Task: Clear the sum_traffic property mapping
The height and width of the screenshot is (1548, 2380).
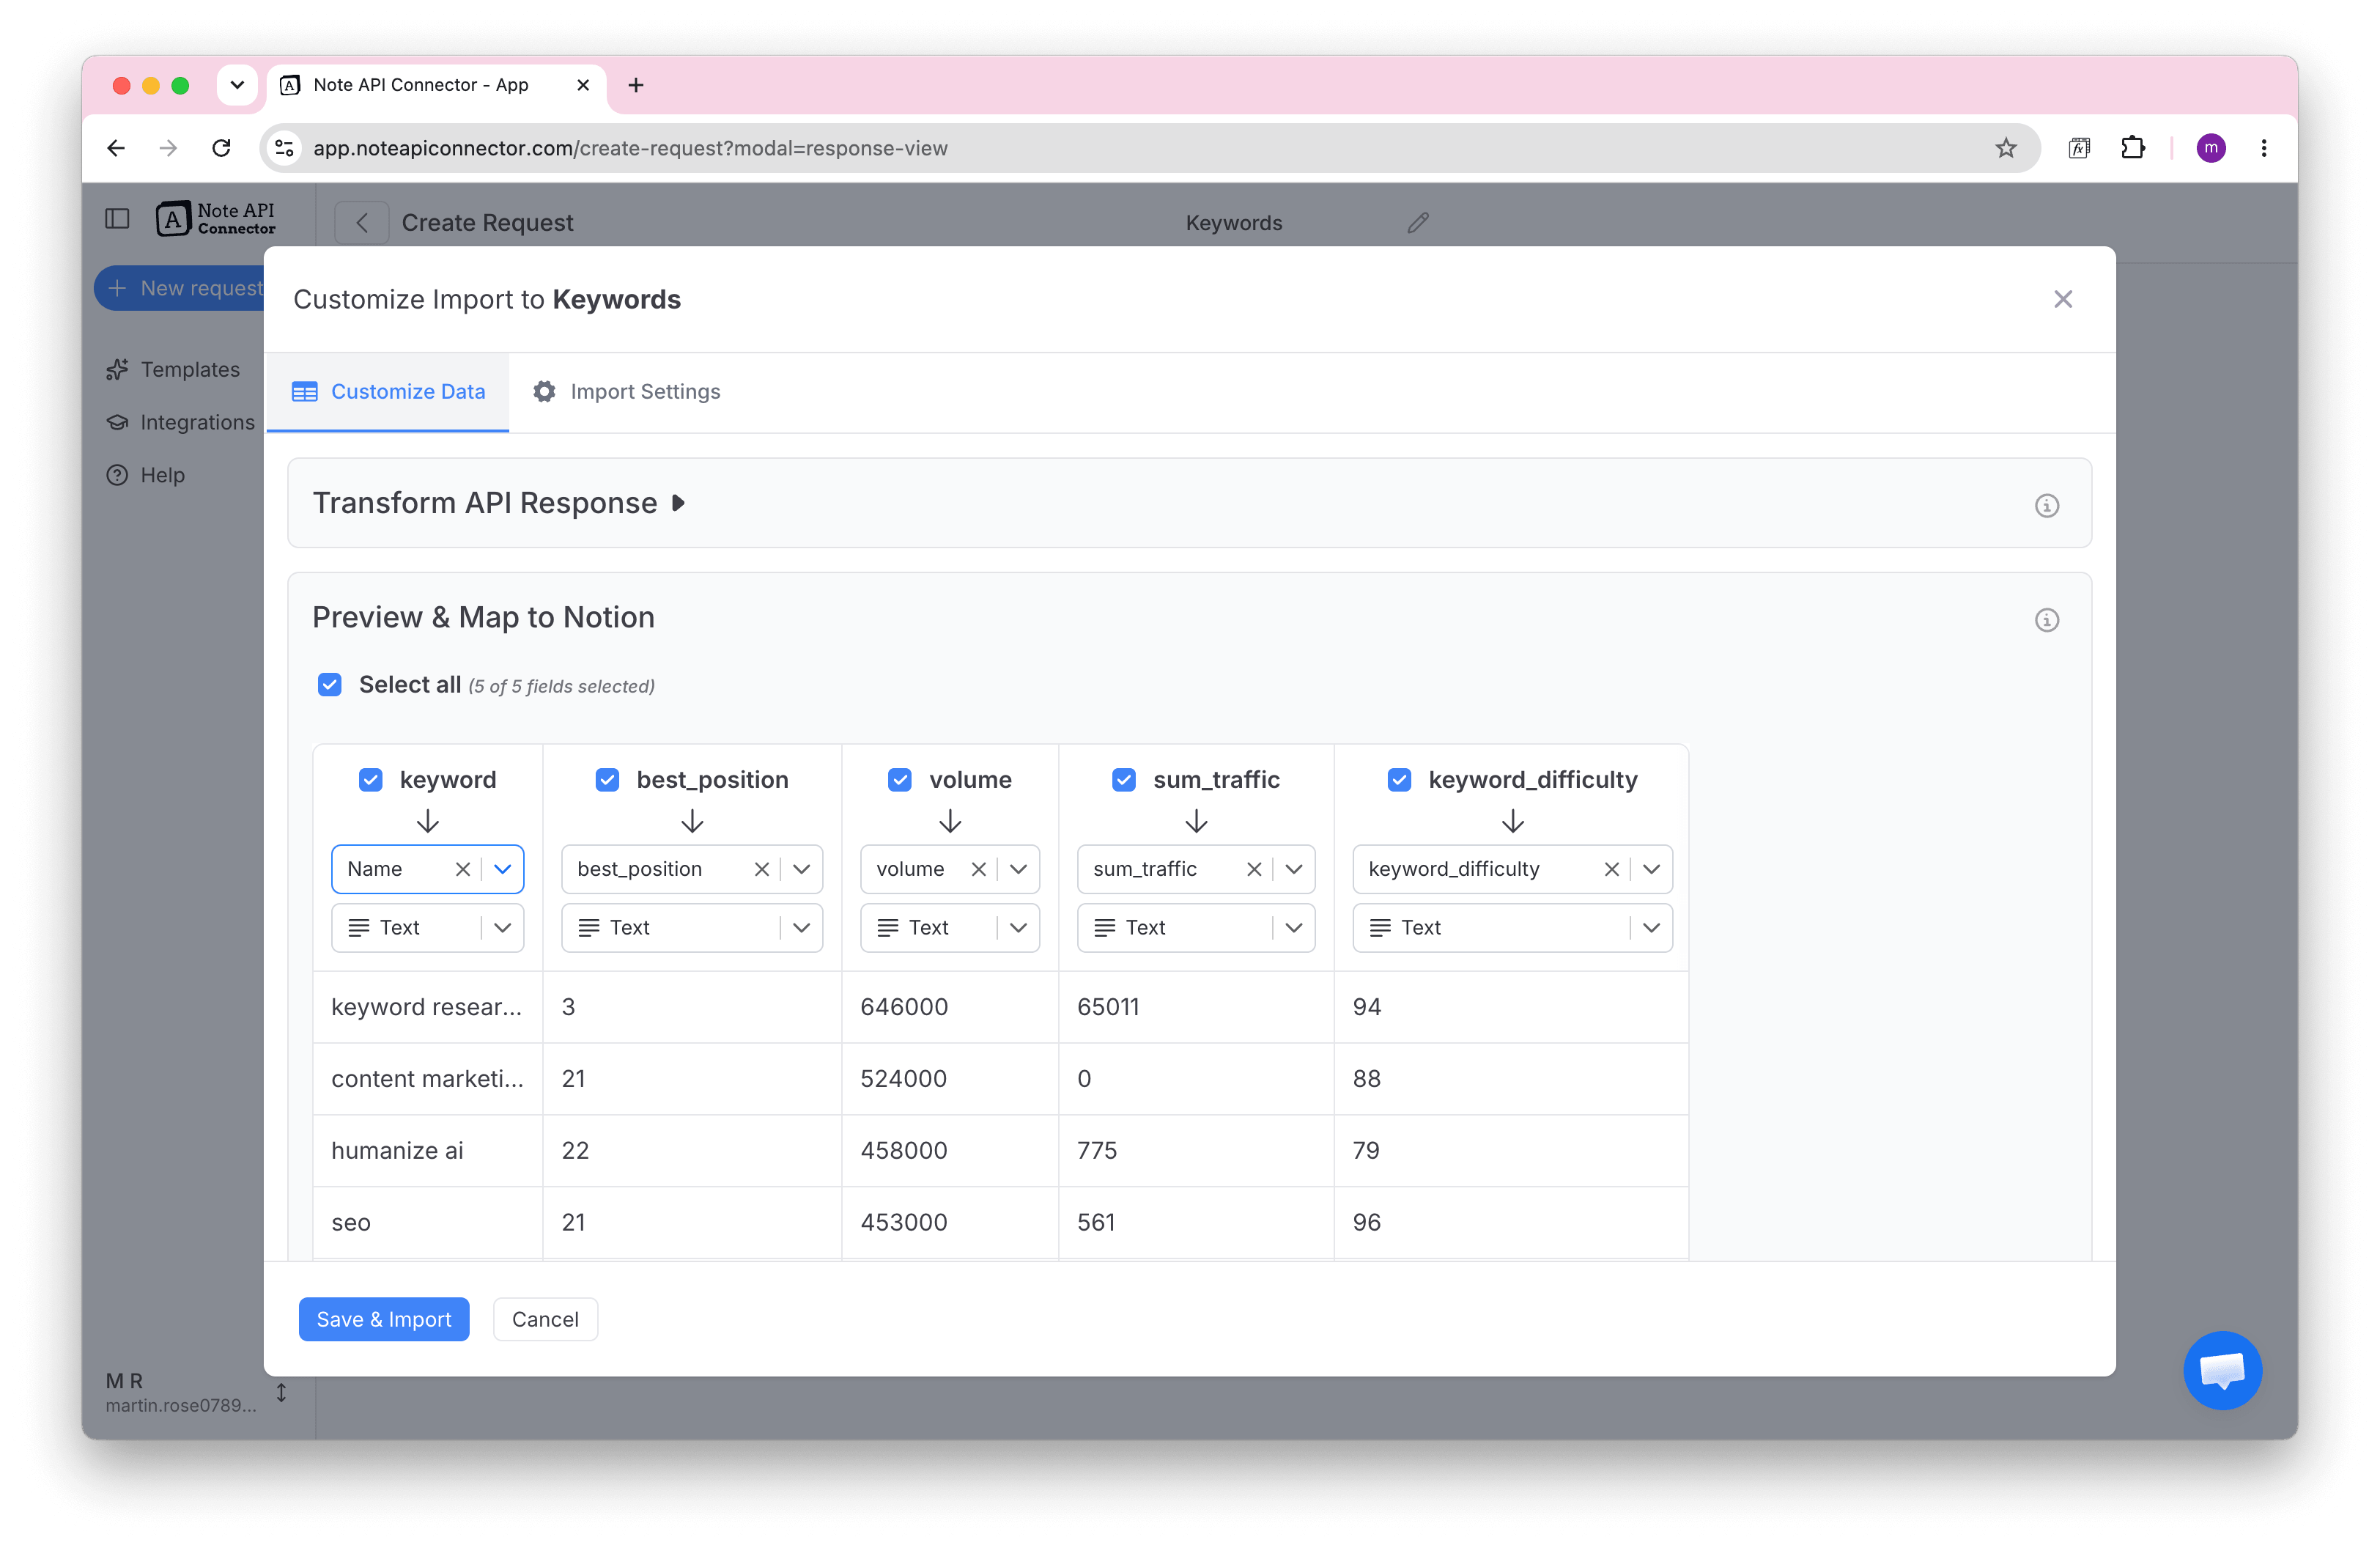Action: point(1254,869)
